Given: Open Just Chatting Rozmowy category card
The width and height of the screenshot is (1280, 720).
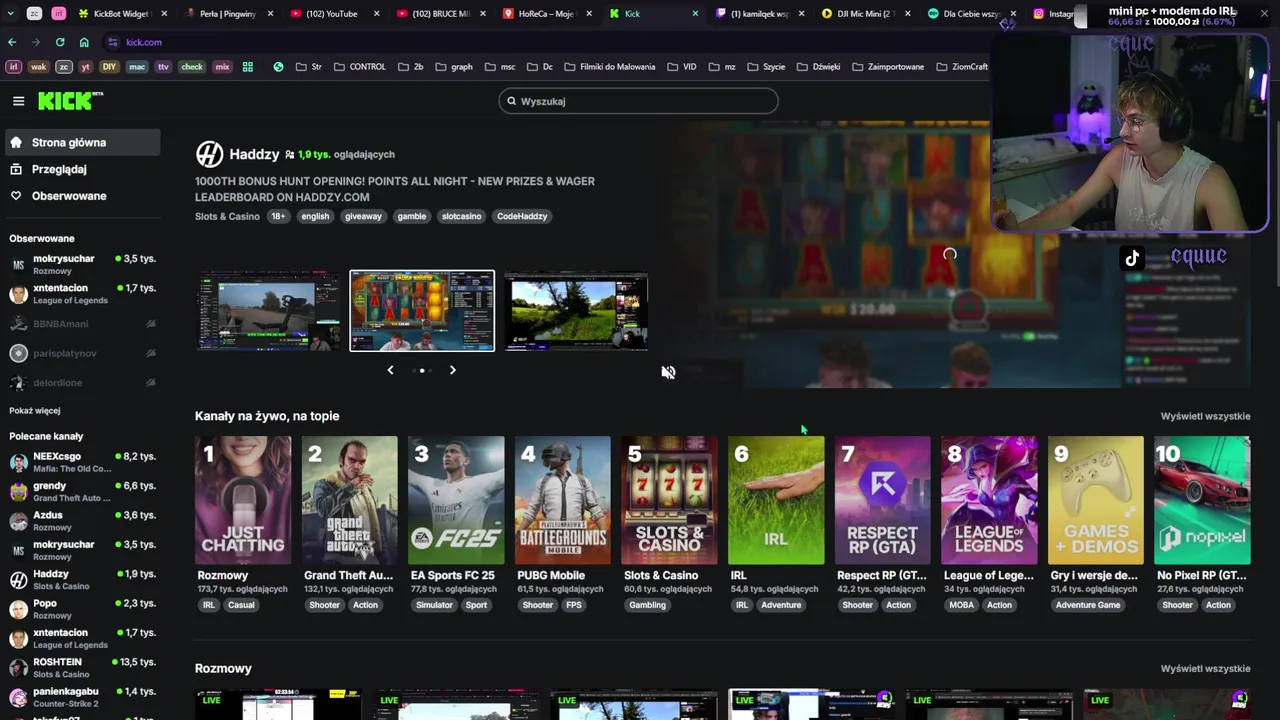Looking at the screenshot, I should (243, 500).
